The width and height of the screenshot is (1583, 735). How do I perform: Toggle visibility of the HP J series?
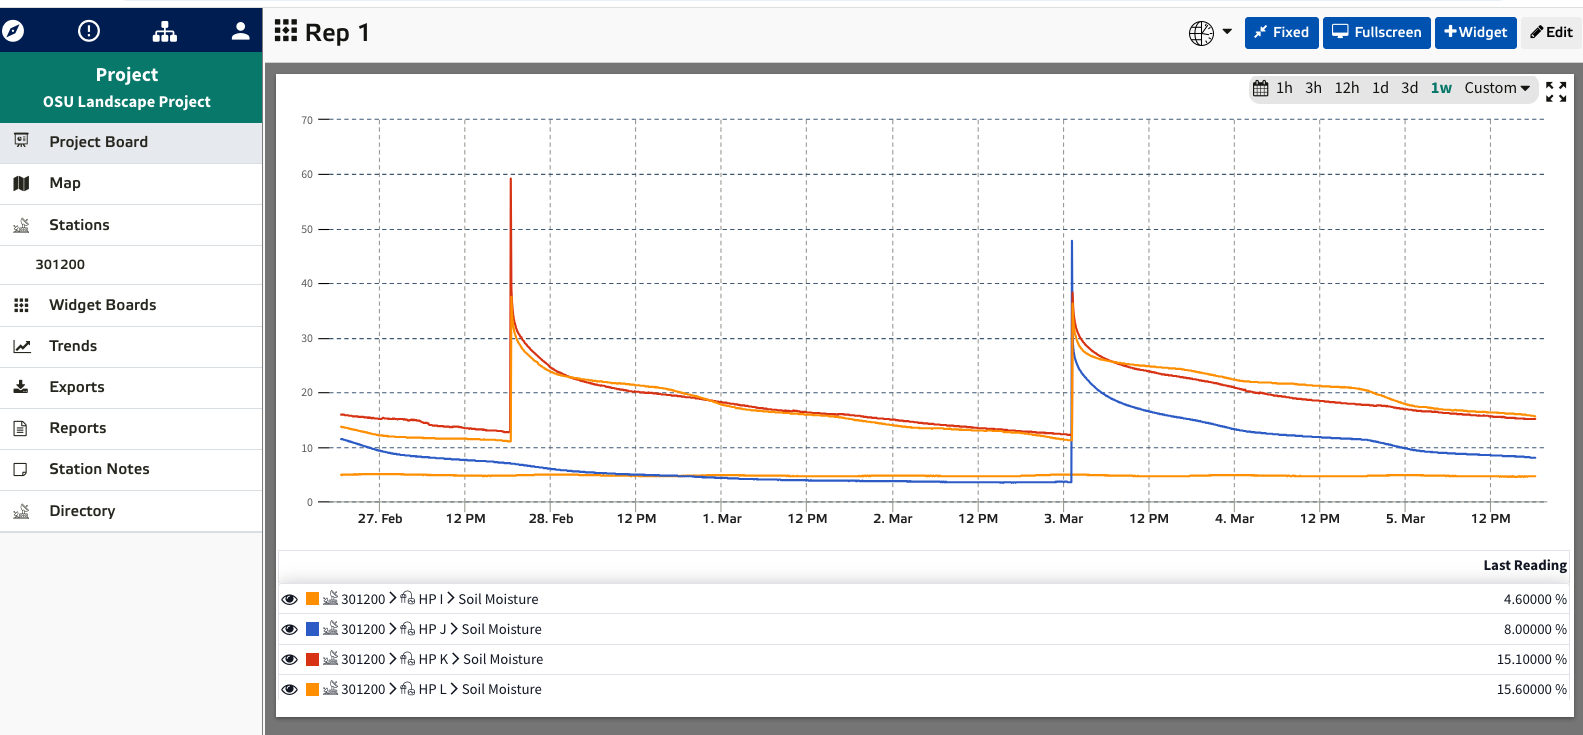click(290, 629)
